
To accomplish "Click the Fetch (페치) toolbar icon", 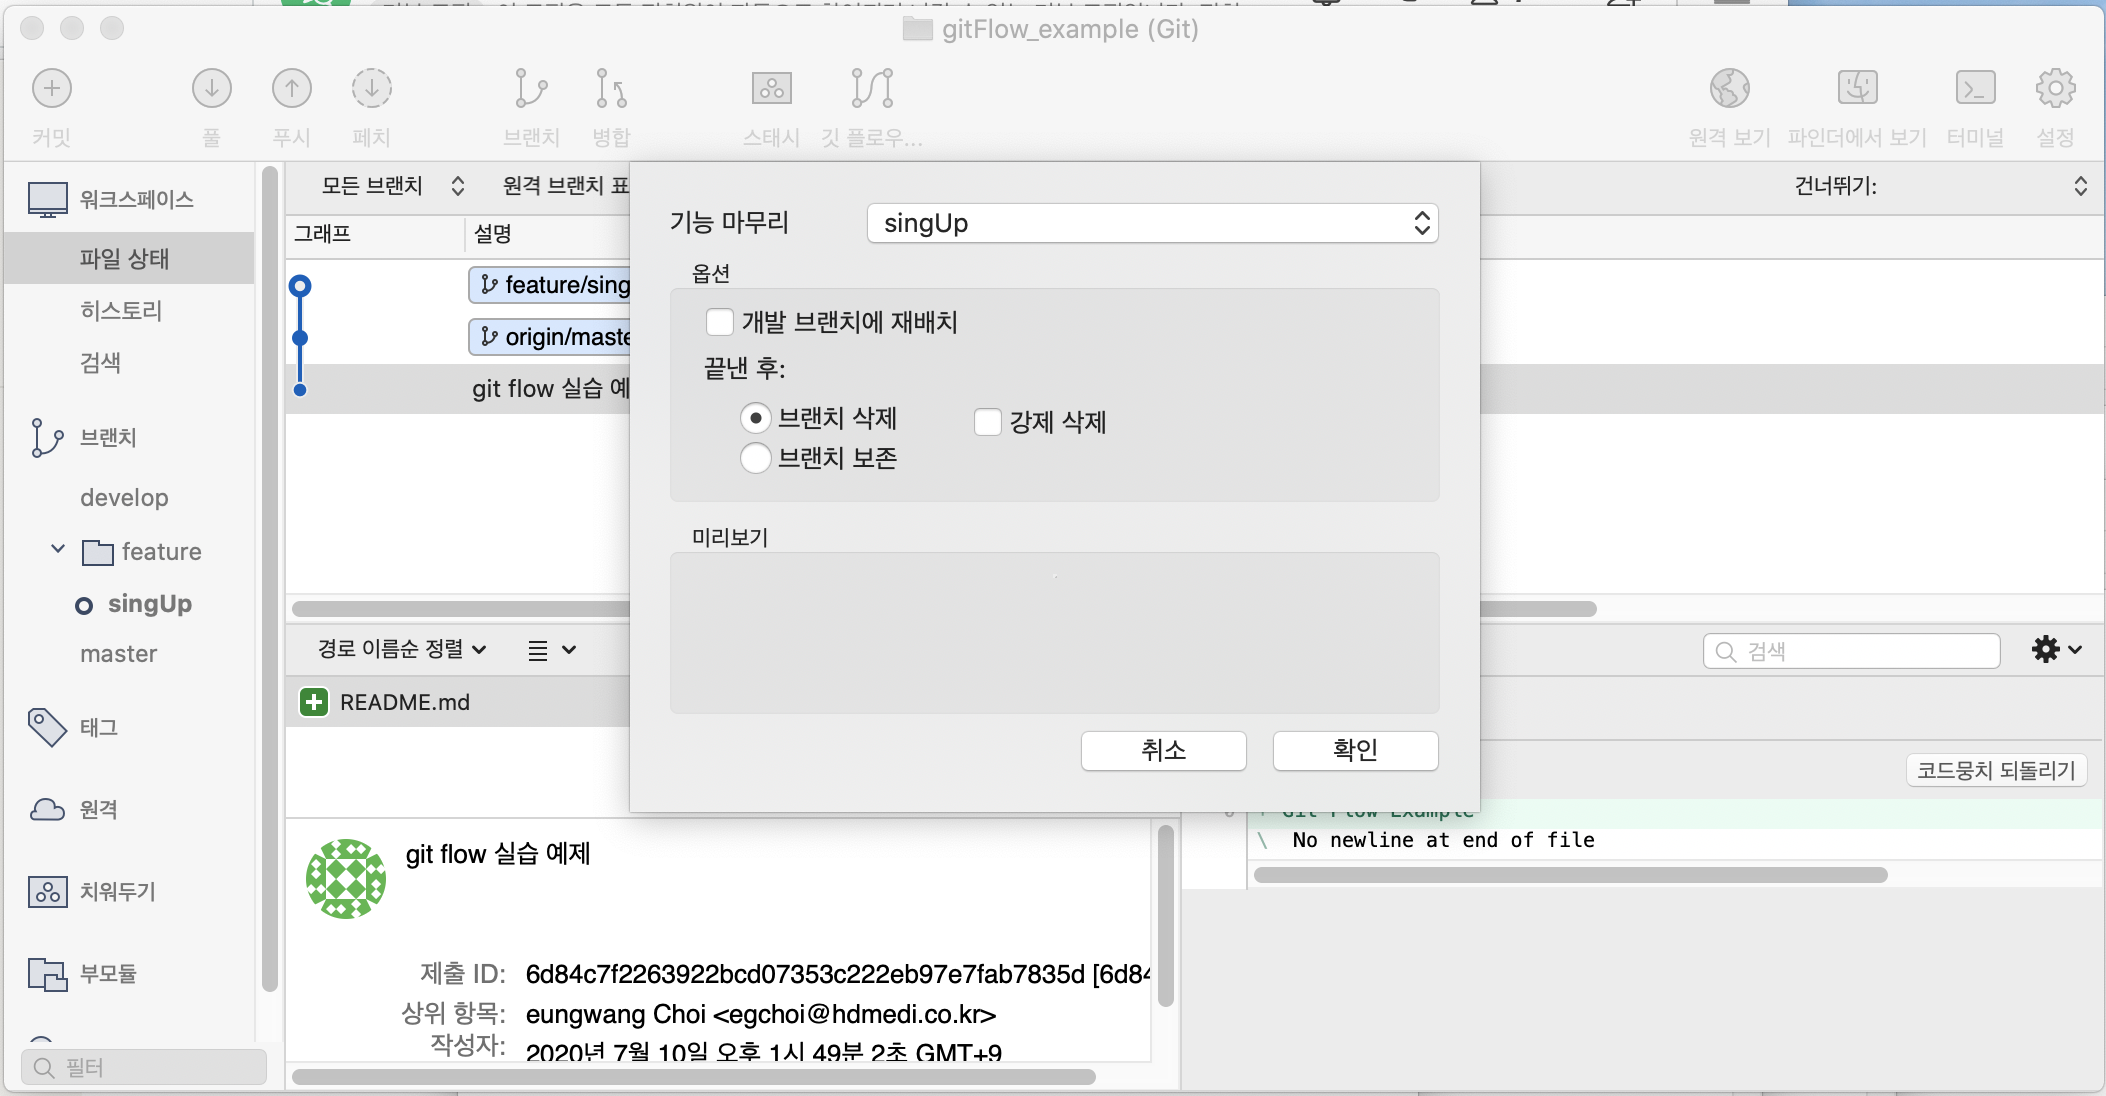I will [x=371, y=89].
